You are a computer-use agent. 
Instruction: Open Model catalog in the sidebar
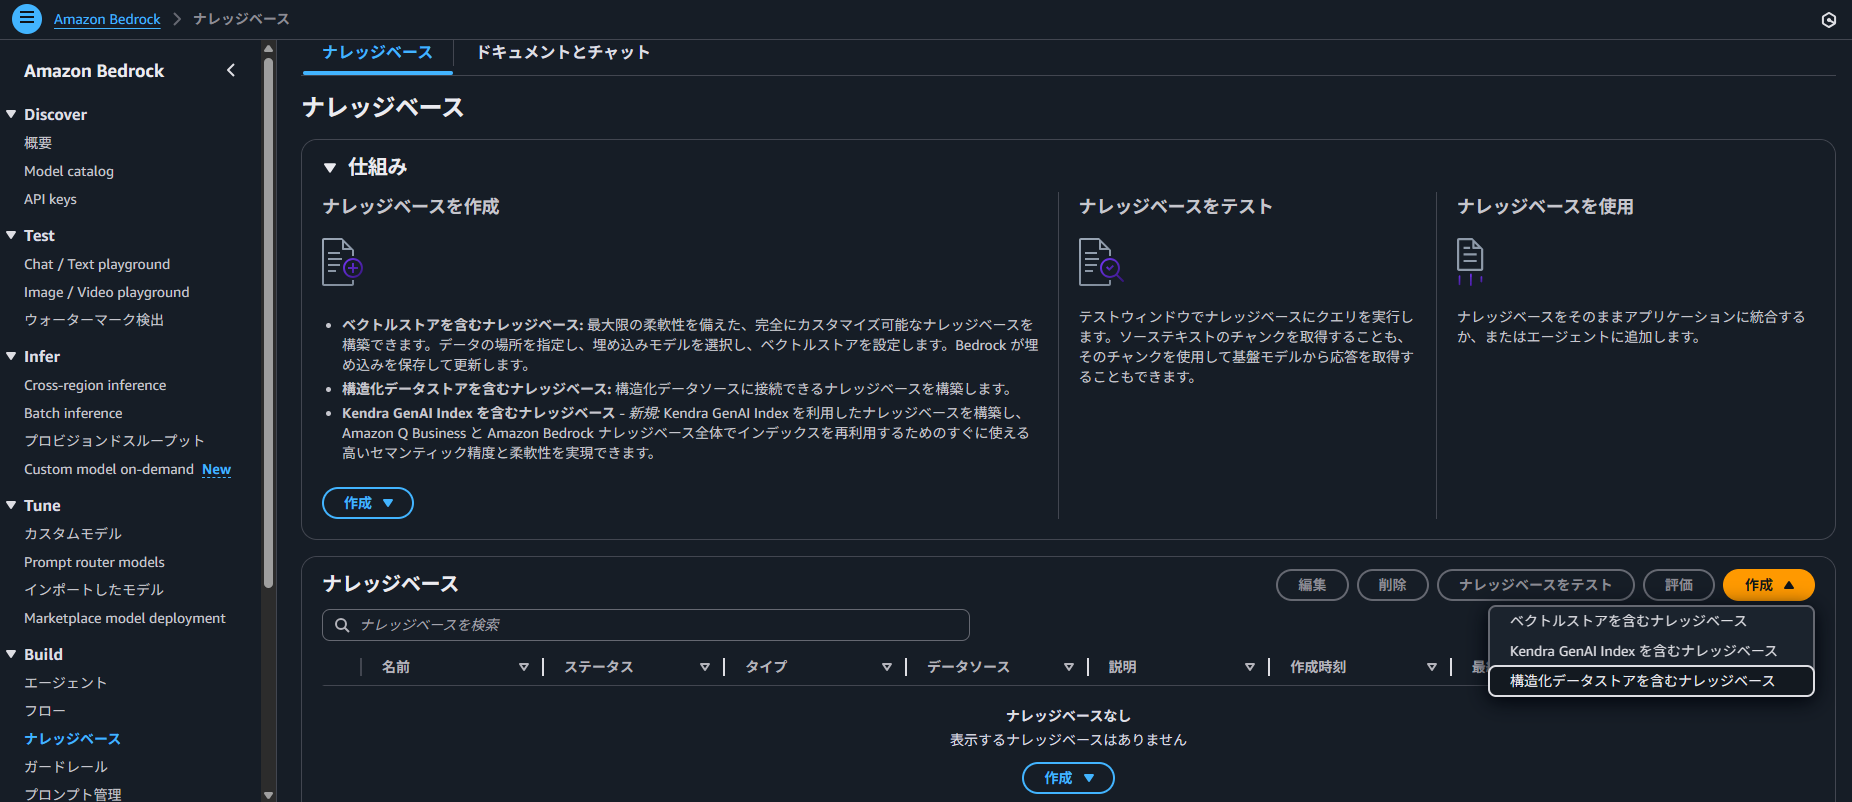click(x=69, y=171)
